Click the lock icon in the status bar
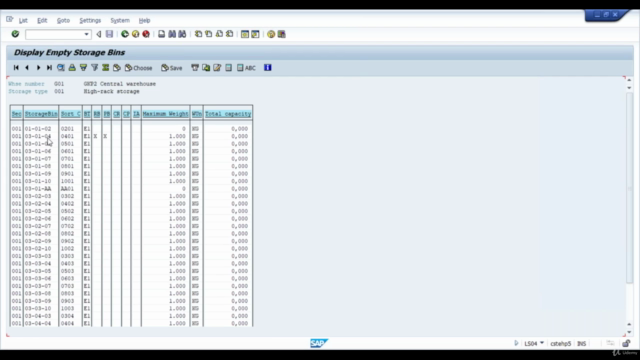640x360 pixels. click(x=627, y=343)
